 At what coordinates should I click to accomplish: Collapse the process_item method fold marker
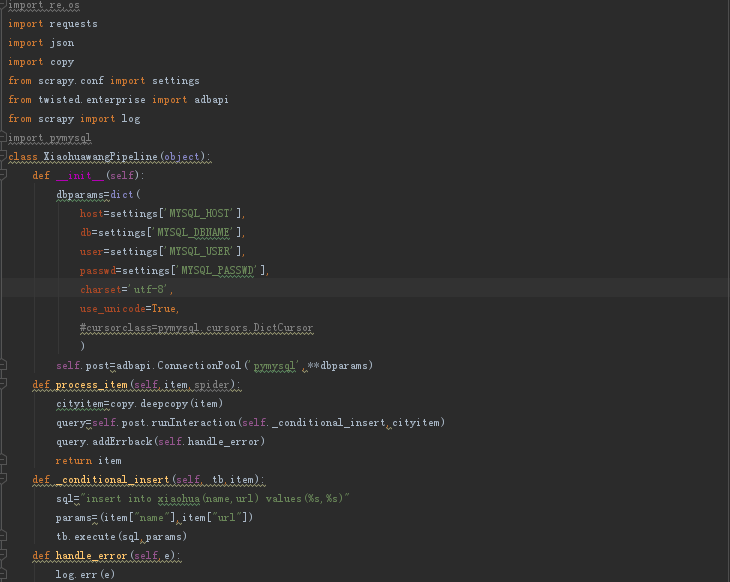[x=2, y=384]
